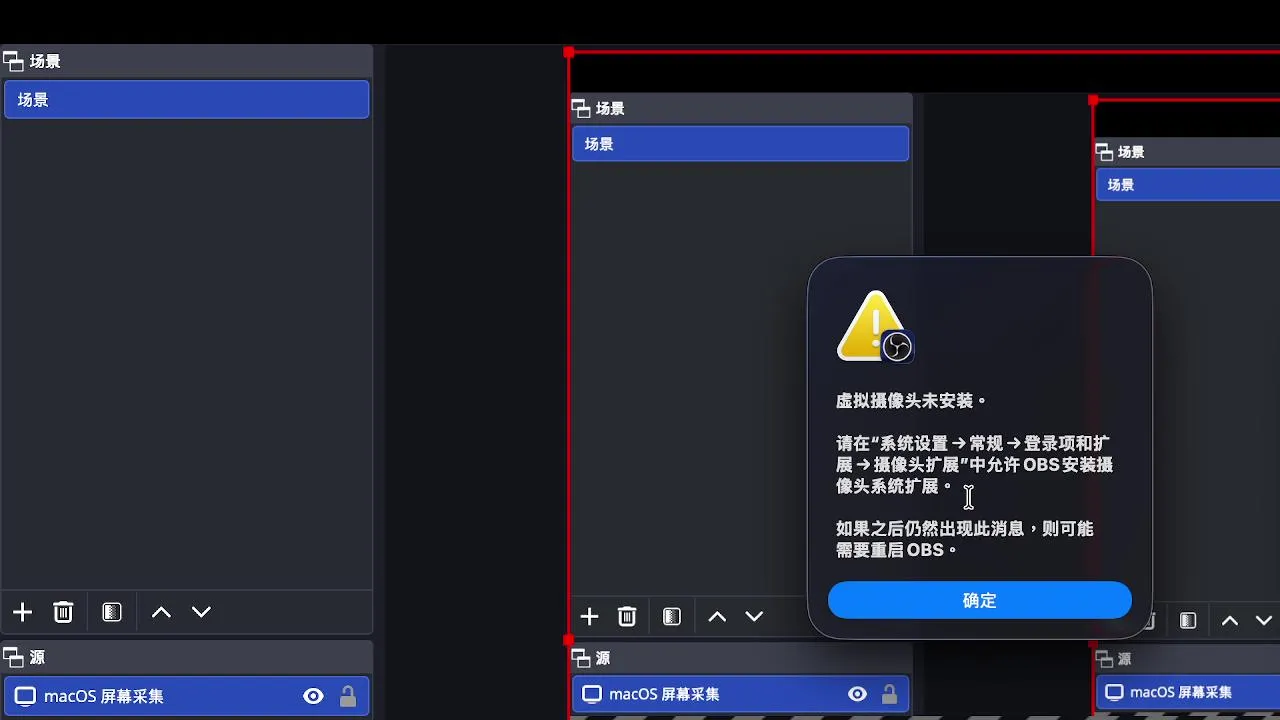Open scene filters in main 场景 dock

point(112,612)
